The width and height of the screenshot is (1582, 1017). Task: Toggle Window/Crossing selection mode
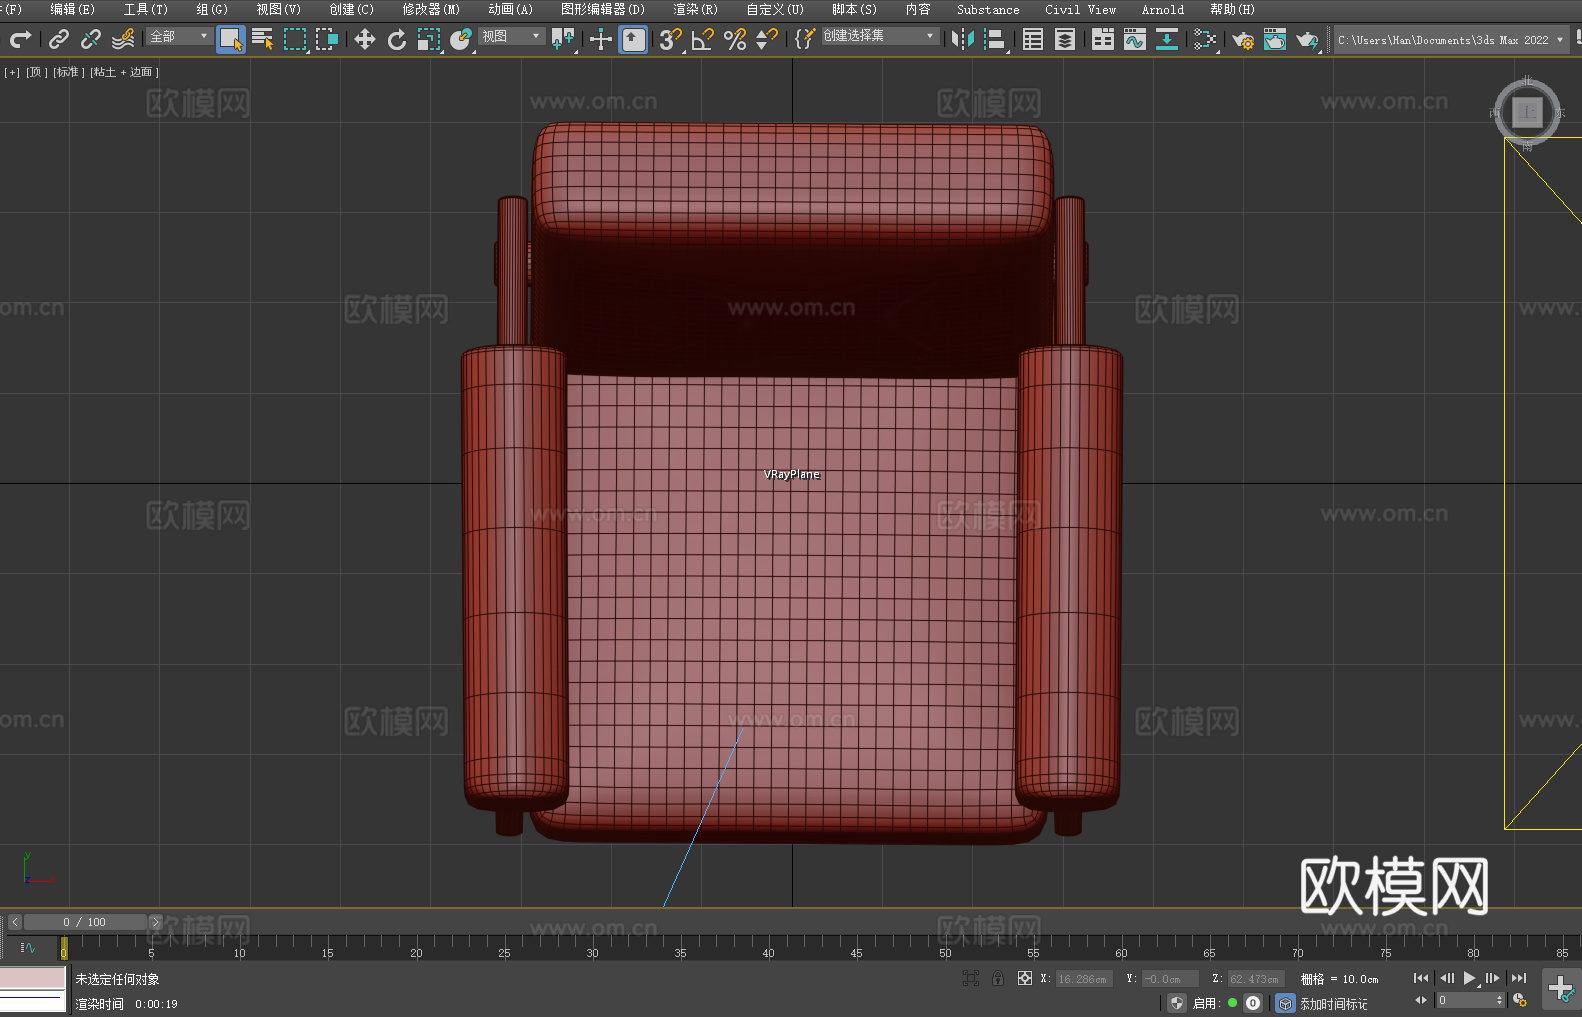point(327,39)
